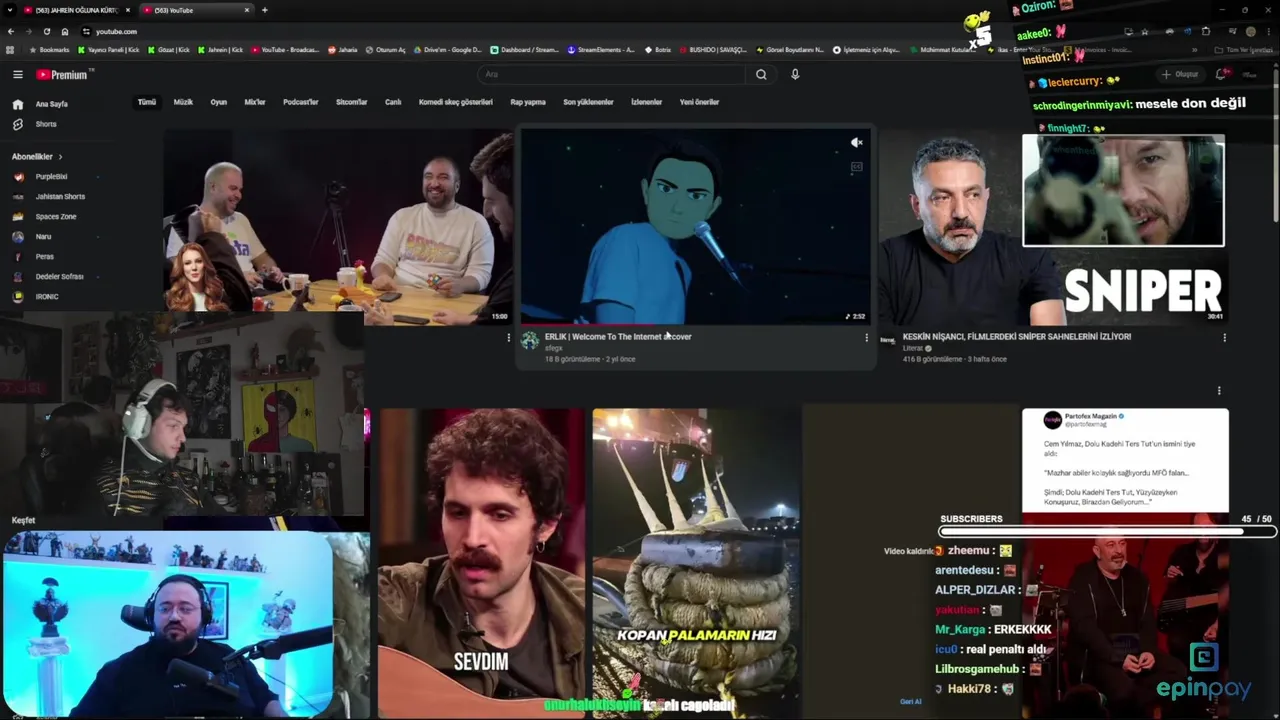Open the SEVDİM guitar short thumbnail
The image size is (1280, 720).
click(481, 563)
